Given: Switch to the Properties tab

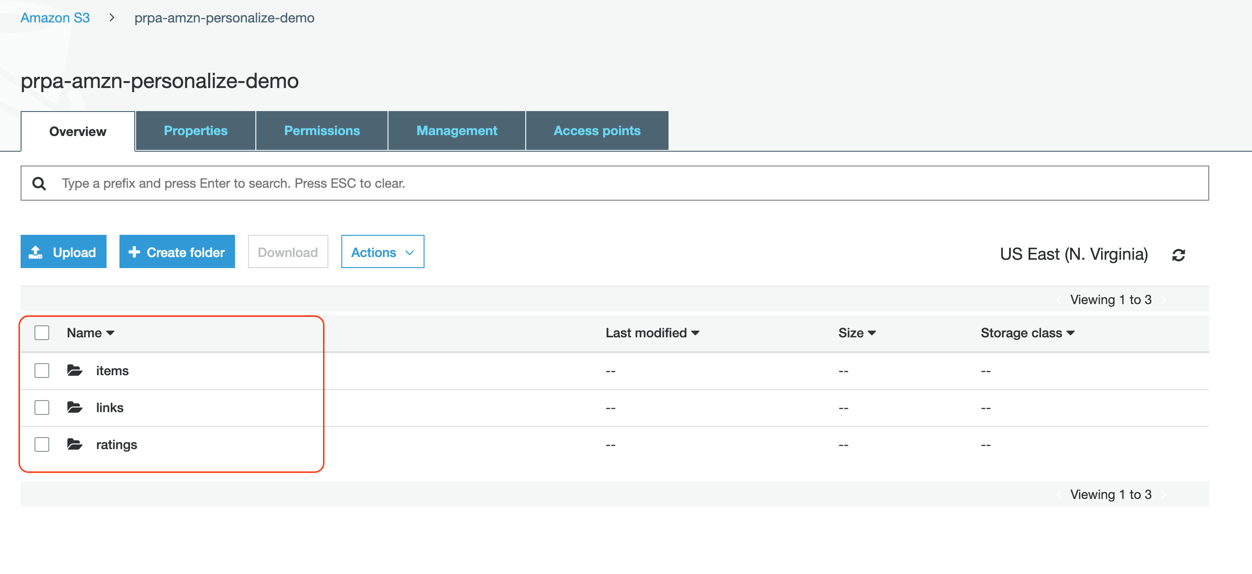Looking at the screenshot, I should 196,131.
